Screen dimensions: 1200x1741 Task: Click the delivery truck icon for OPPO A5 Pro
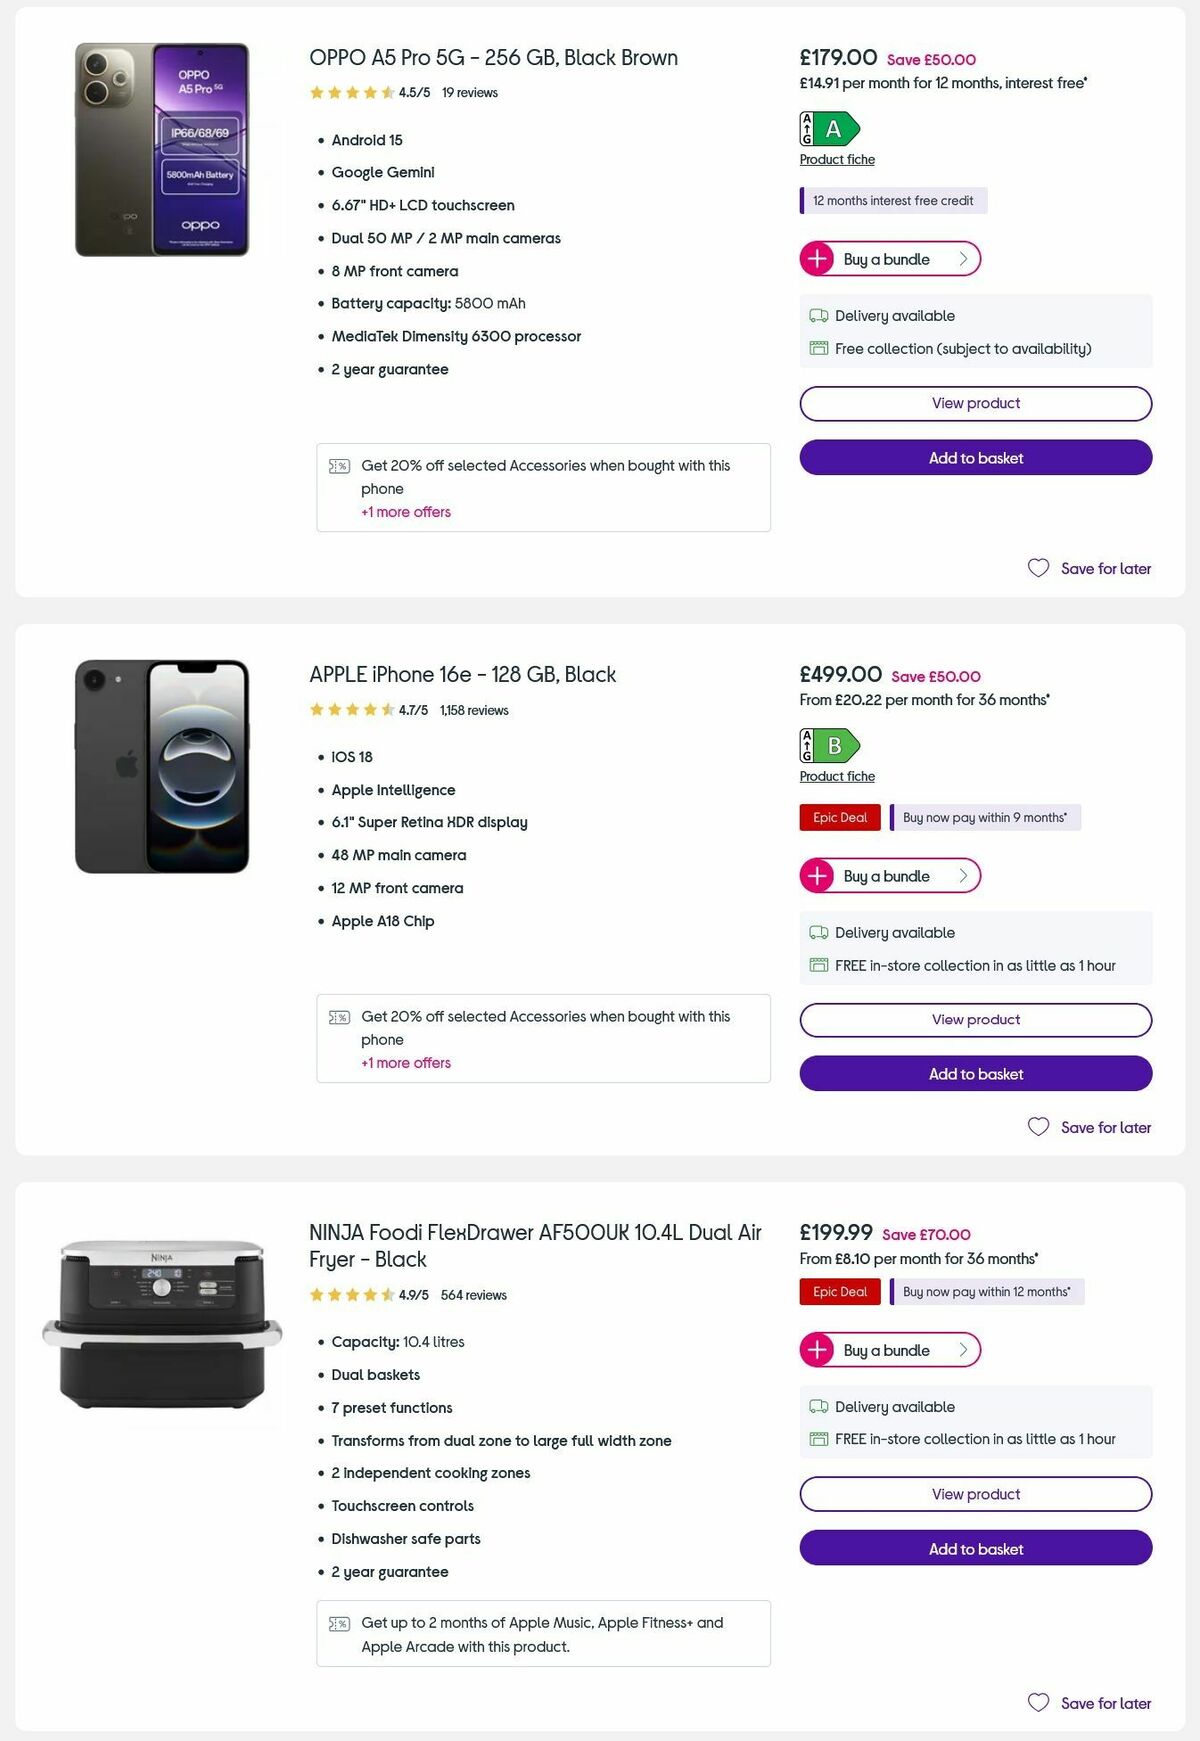(x=820, y=315)
